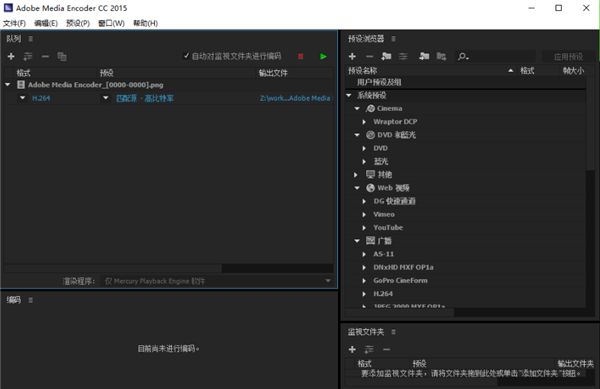Screen dimensions: 600x389
Task: Click the preset settings icon in preset browser
Action: pyautogui.click(x=403, y=57)
